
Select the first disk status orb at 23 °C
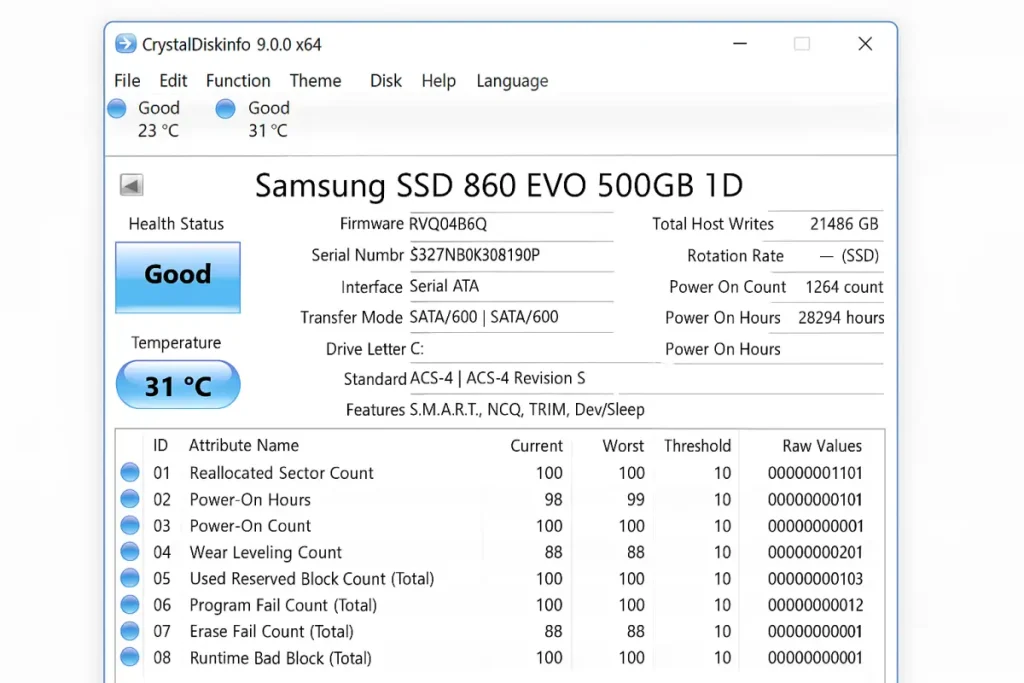coord(118,109)
